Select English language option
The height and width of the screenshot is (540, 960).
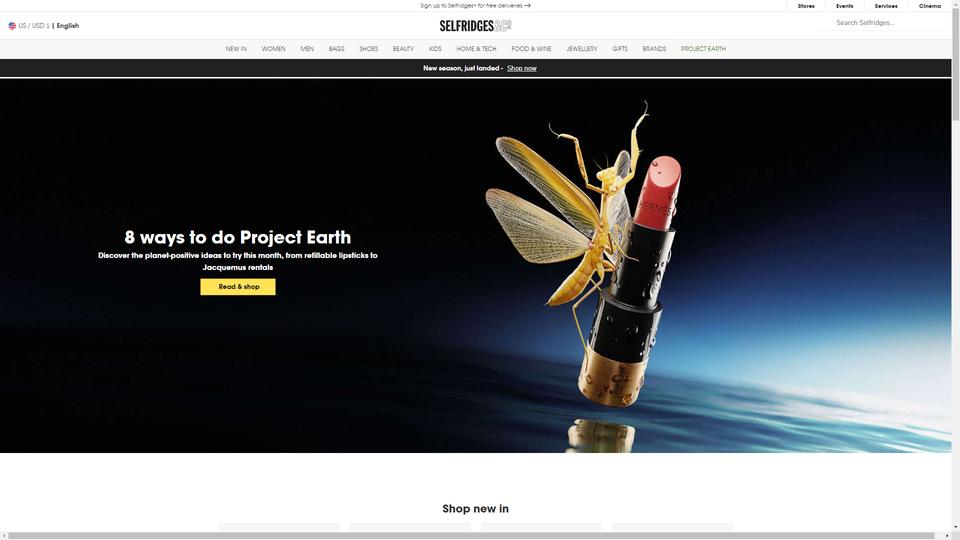click(x=68, y=26)
